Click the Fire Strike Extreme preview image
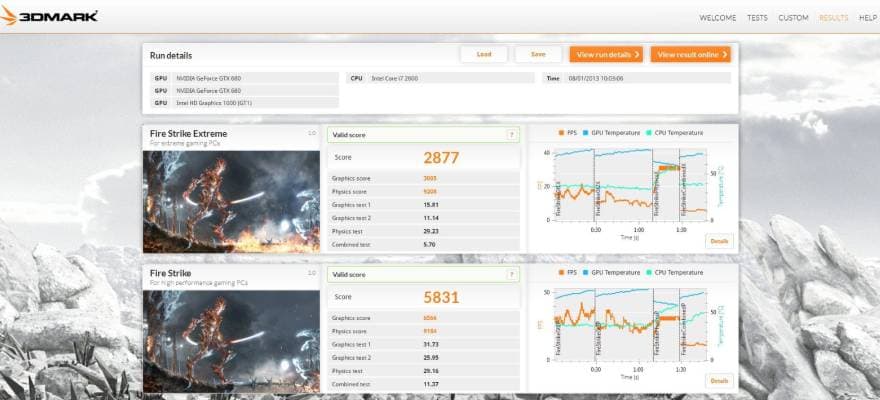This screenshot has height=400, width=880. coord(231,202)
